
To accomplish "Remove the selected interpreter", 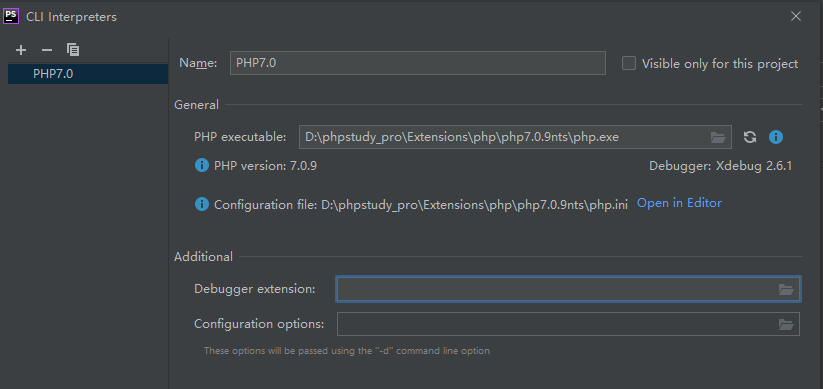I will pyautogui.click(x=47, y=50).
